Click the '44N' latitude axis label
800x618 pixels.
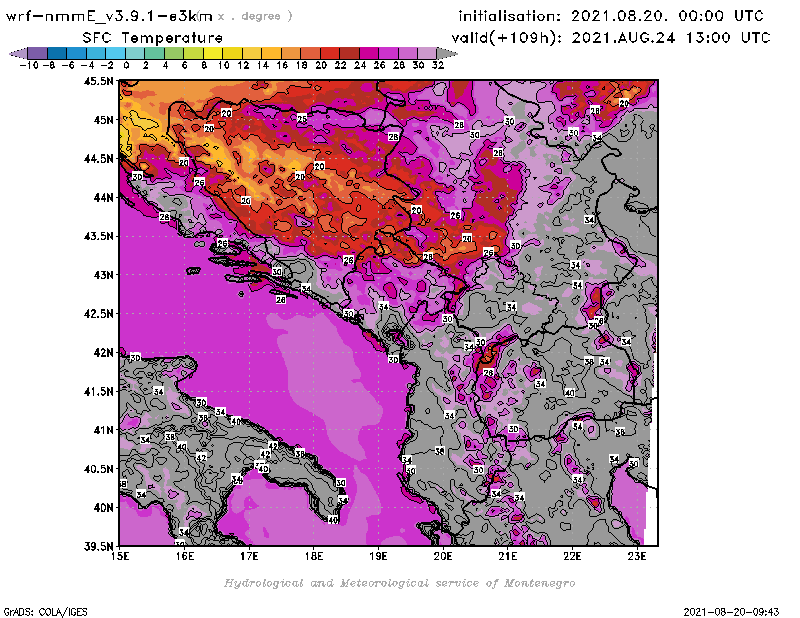click(103, 197)
